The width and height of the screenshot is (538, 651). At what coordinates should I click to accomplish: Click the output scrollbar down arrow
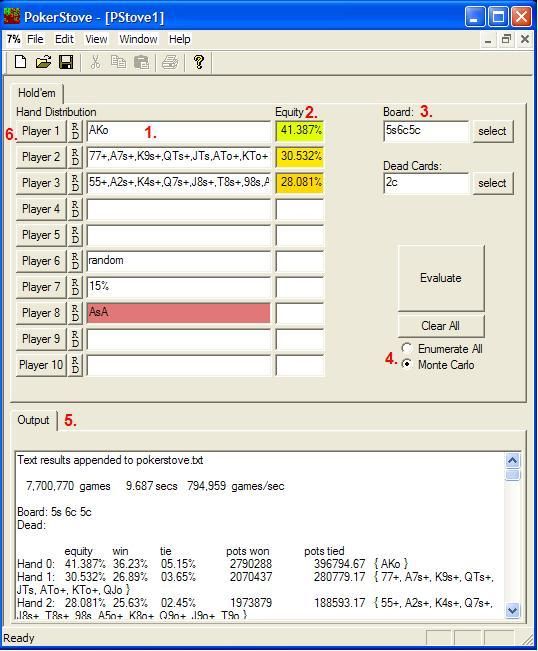pyautogui.click(x=513, y=610)
